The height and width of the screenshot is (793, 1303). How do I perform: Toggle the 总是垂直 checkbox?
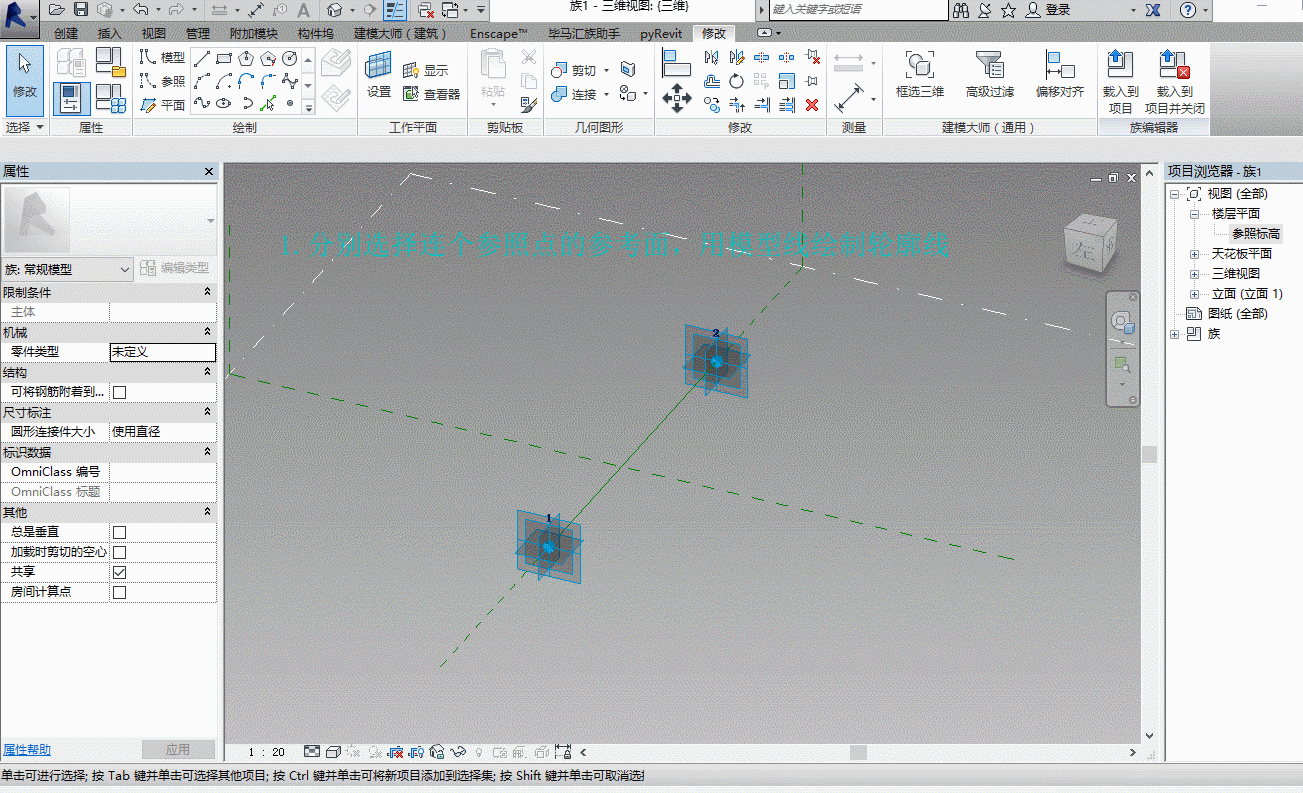point(119,532)
